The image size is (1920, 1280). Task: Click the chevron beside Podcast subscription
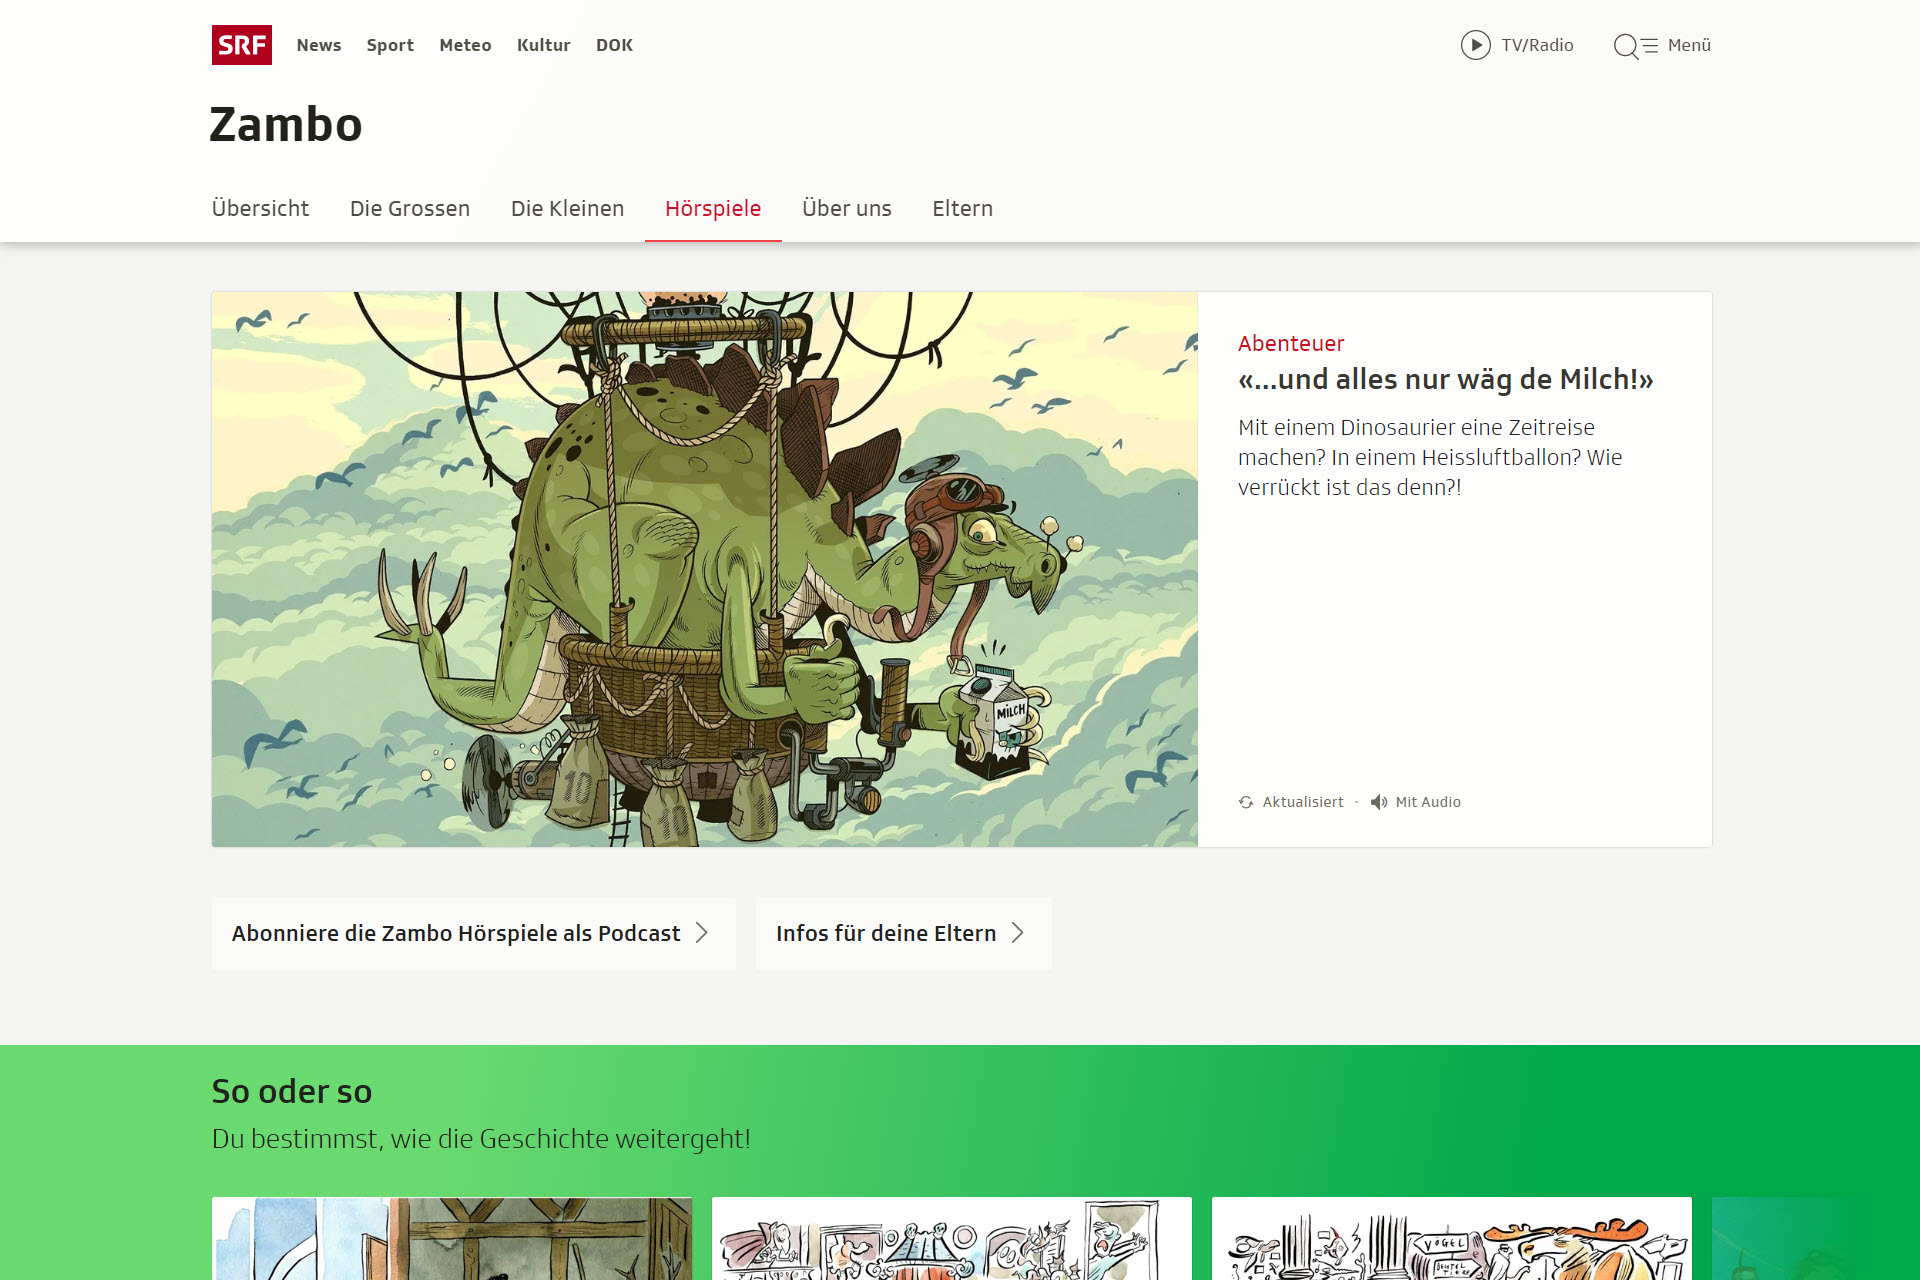pos(702,933)
